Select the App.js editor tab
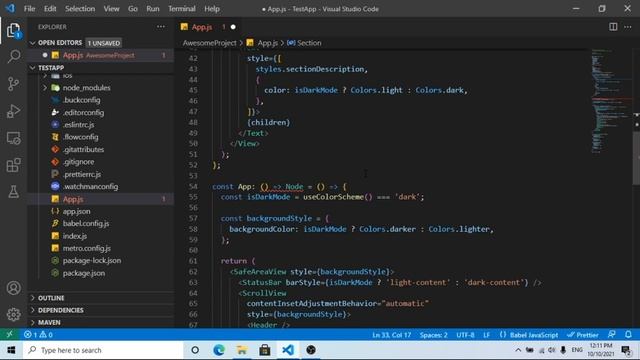Screen dimensions: 640x360 pyautogui.click(x=208, y=27)
